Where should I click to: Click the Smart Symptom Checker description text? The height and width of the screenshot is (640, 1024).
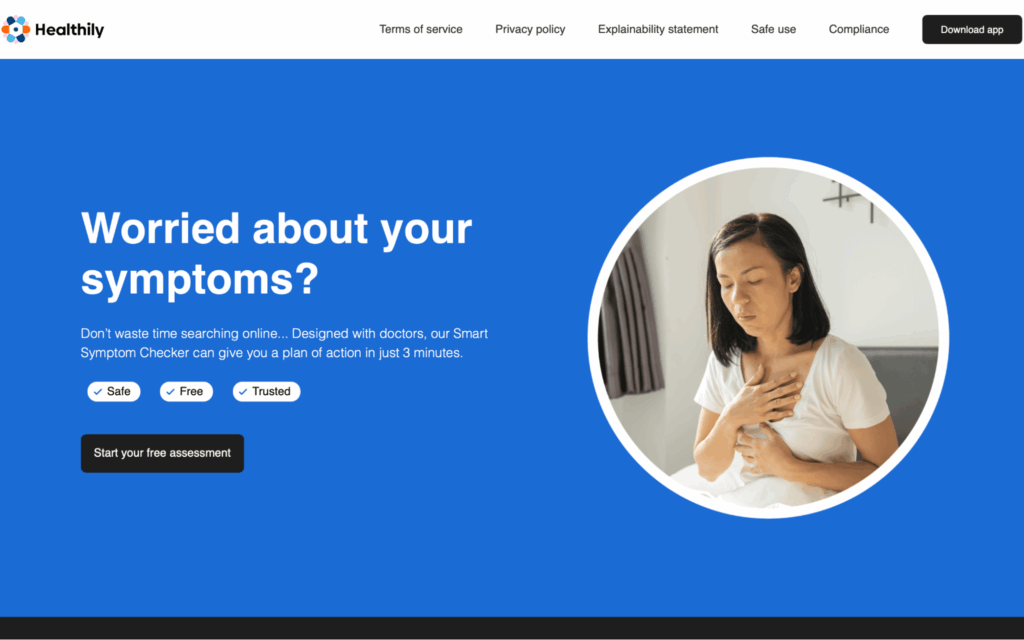(x=284, y=343)
